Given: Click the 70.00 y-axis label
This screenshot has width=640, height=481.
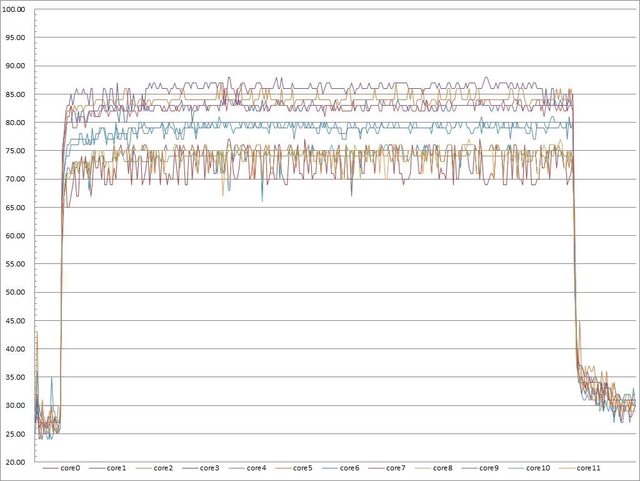Looking at the screenshot, I should [x=19, y=180].
